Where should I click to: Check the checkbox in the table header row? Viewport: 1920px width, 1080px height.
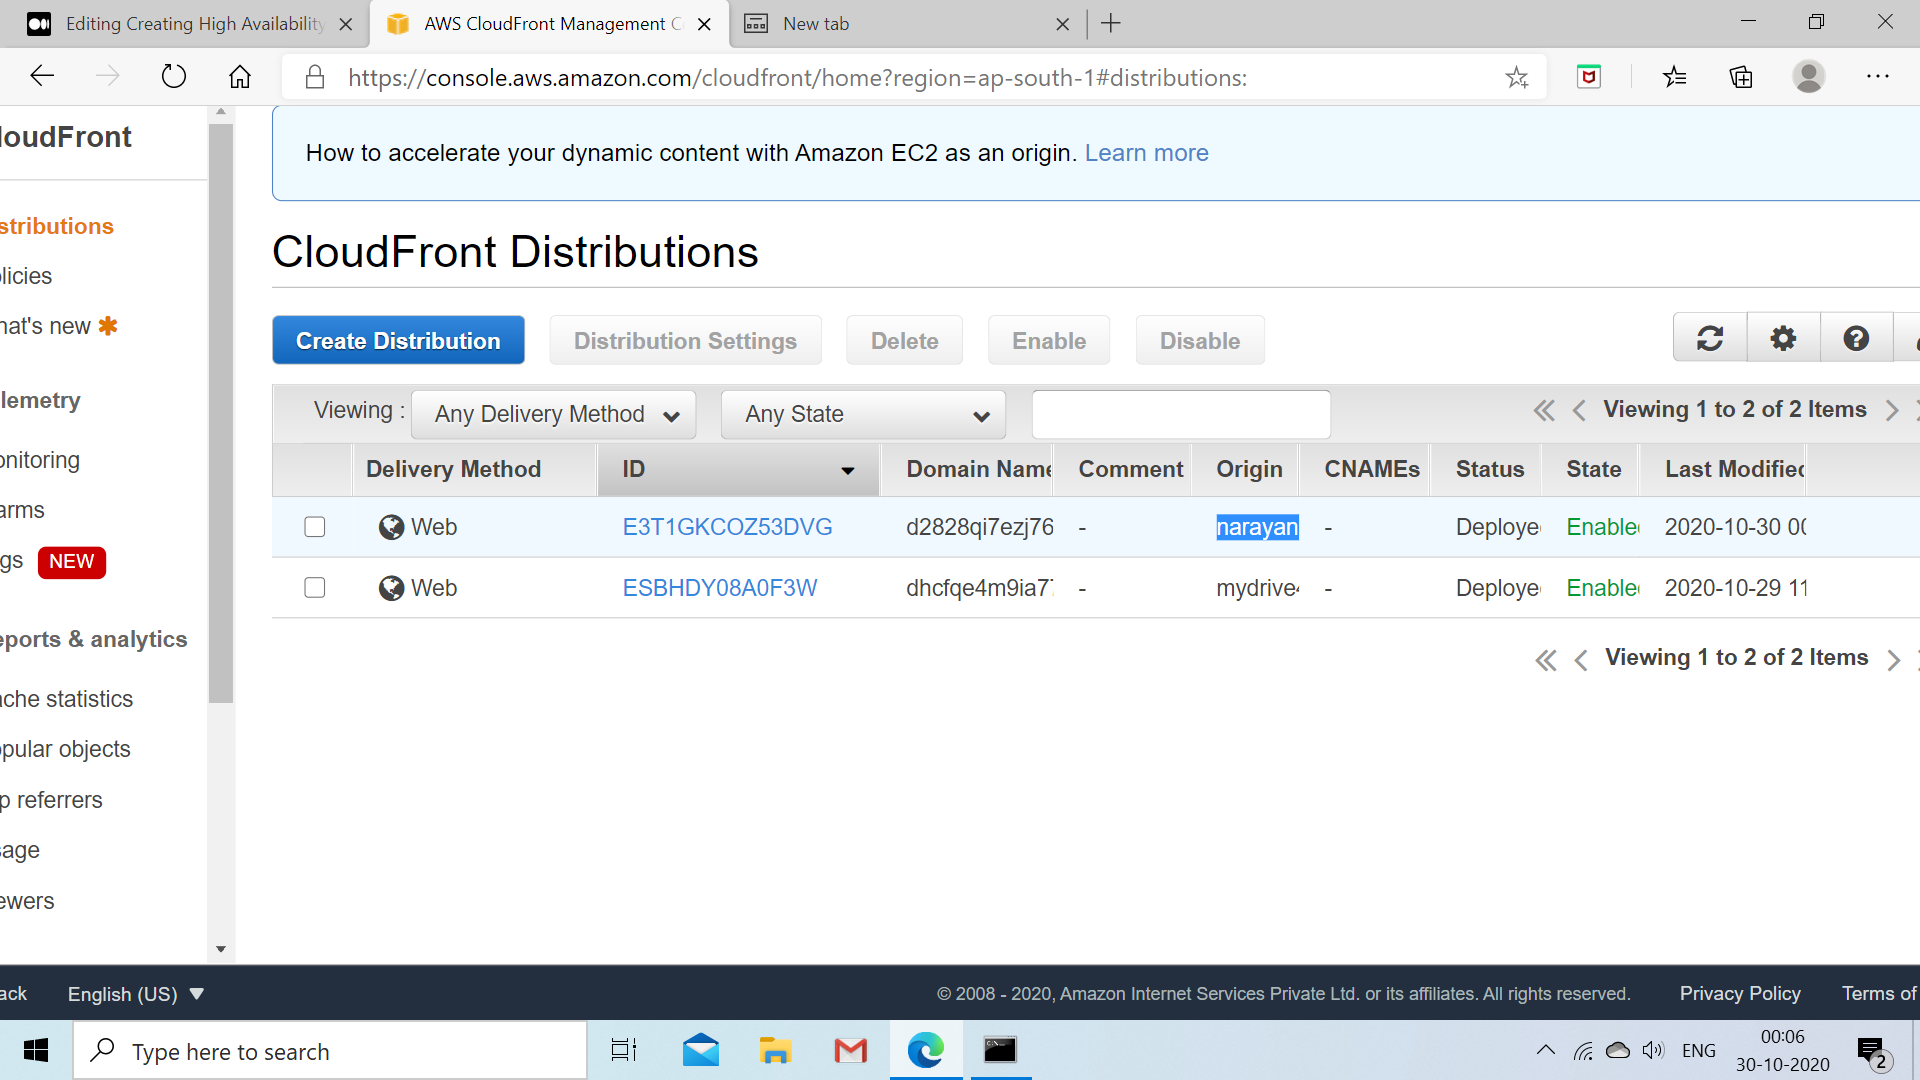[x=314, y=469]
